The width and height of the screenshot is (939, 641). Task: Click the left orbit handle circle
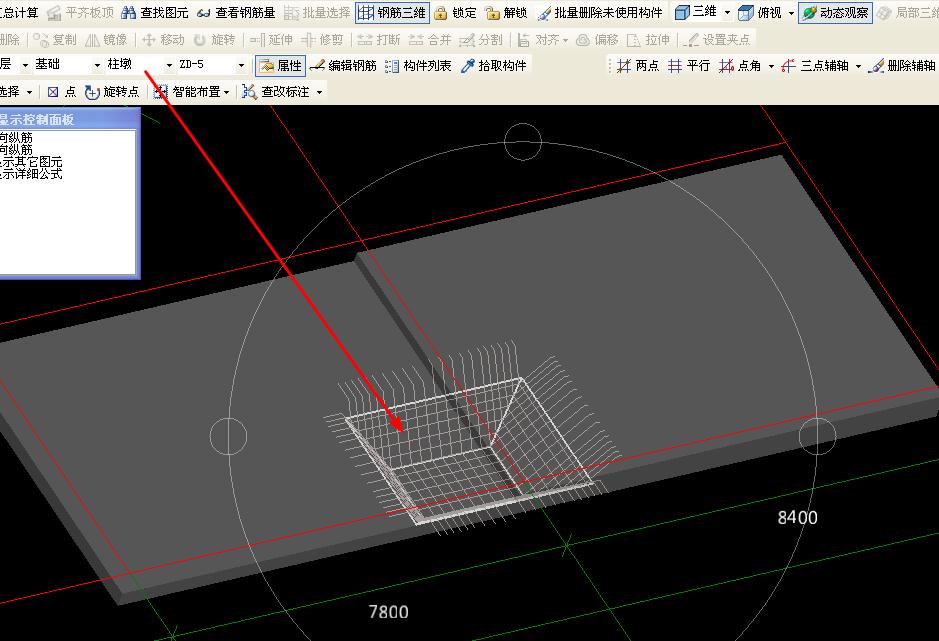pyautogui.click(x=228, y=436)
